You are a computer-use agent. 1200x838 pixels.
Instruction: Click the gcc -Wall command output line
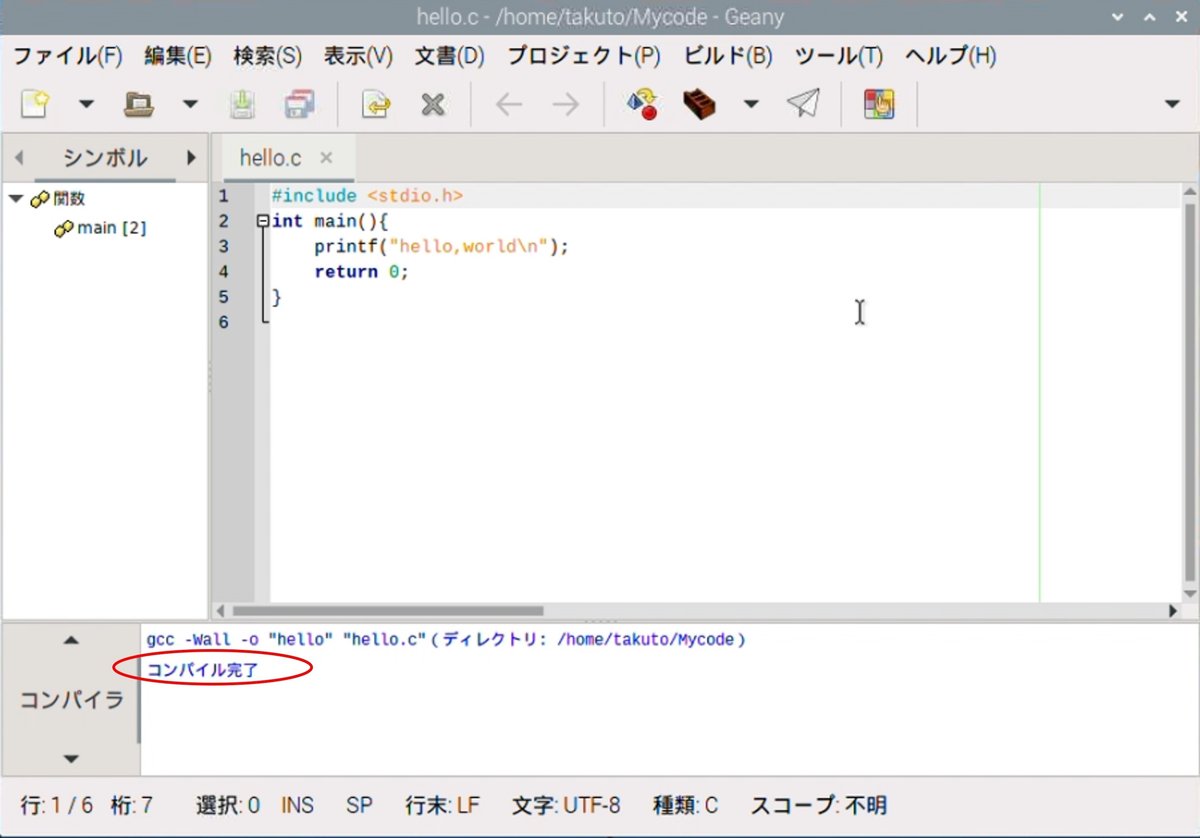coord(446,639)
